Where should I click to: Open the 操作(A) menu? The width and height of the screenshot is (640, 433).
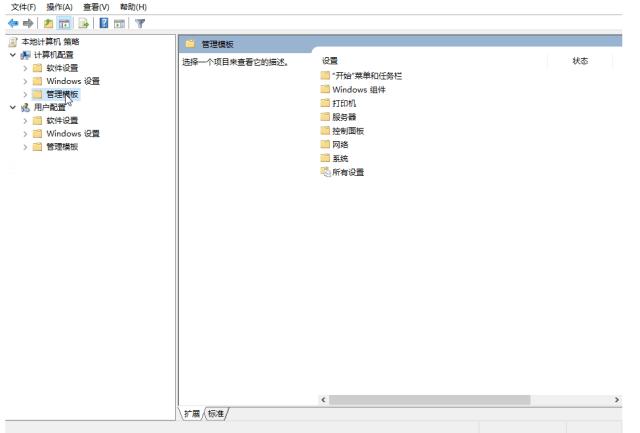coord(59,7)
